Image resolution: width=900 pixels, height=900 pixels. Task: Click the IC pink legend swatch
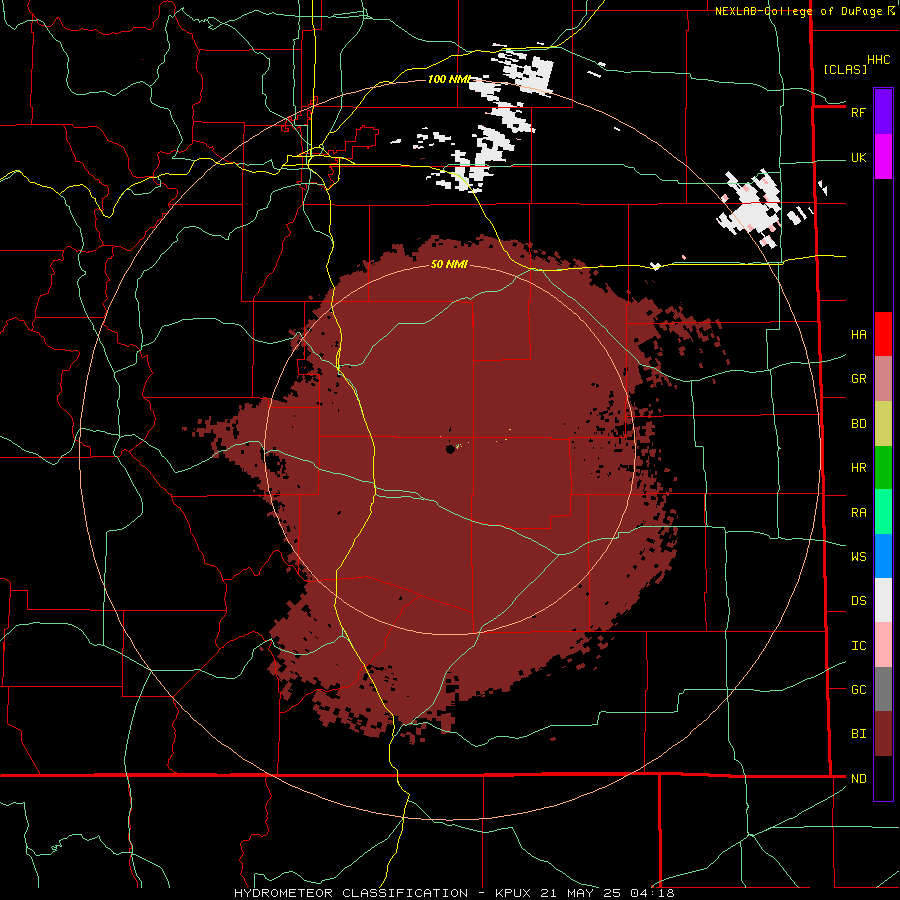883,645
